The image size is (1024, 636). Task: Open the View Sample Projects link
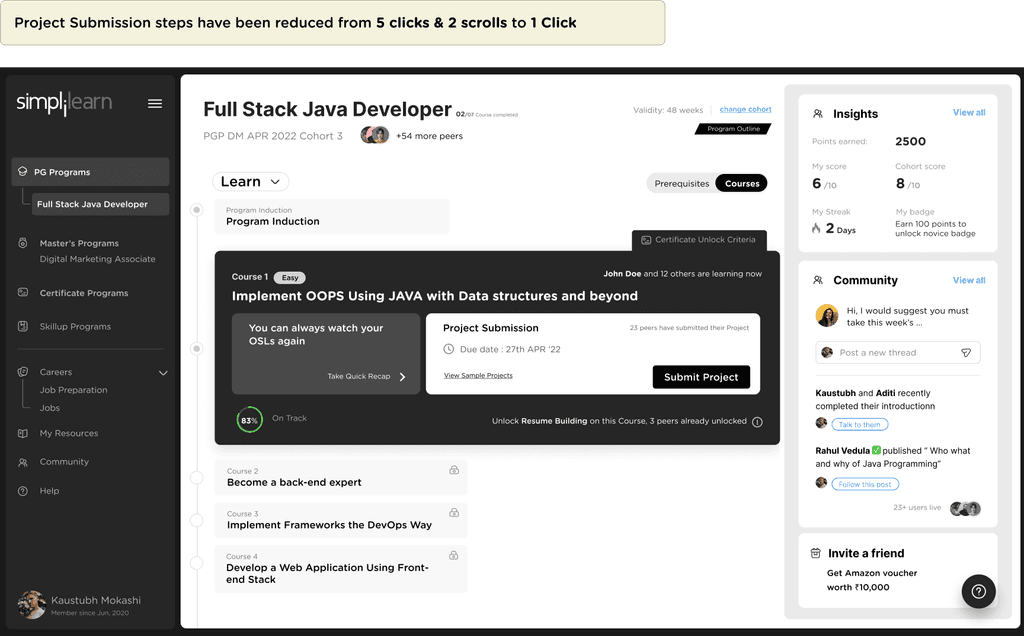click(x=478, y=375)
